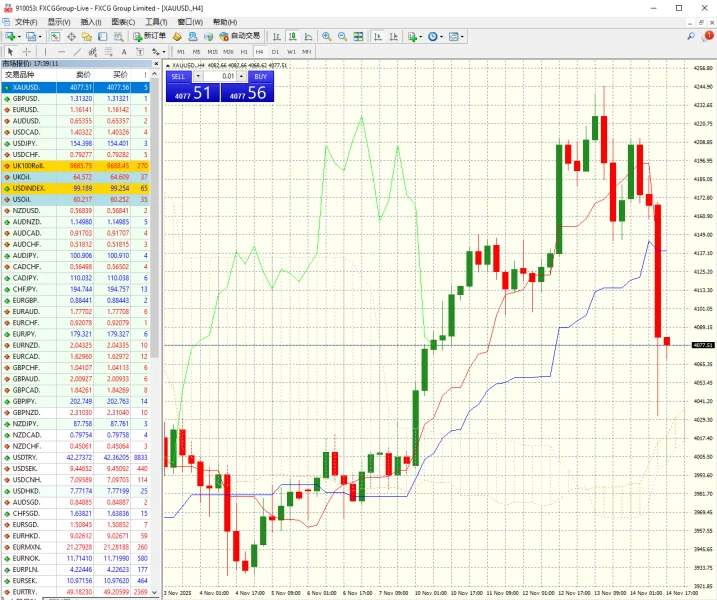Toggle the Market Watch window
This screenshot has height=600, width=717.
pyautogui.click(x=55, y=37)
